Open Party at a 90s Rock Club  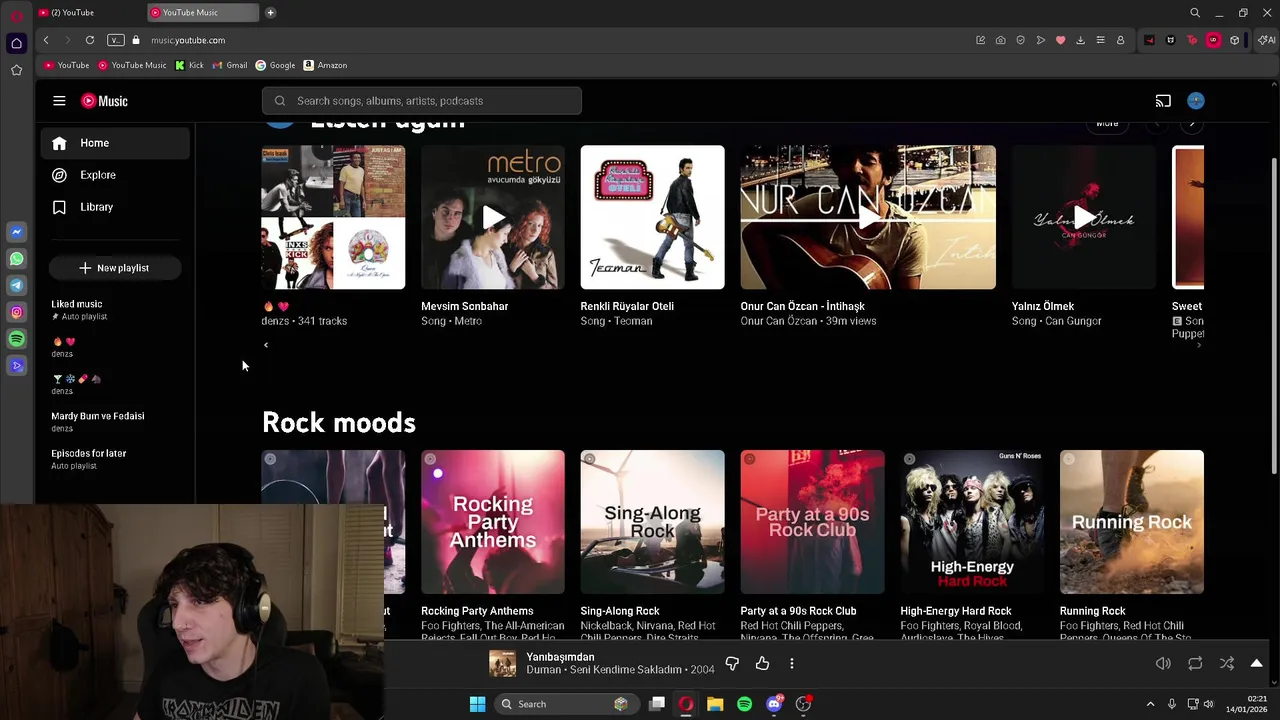(x=812, y=522)
